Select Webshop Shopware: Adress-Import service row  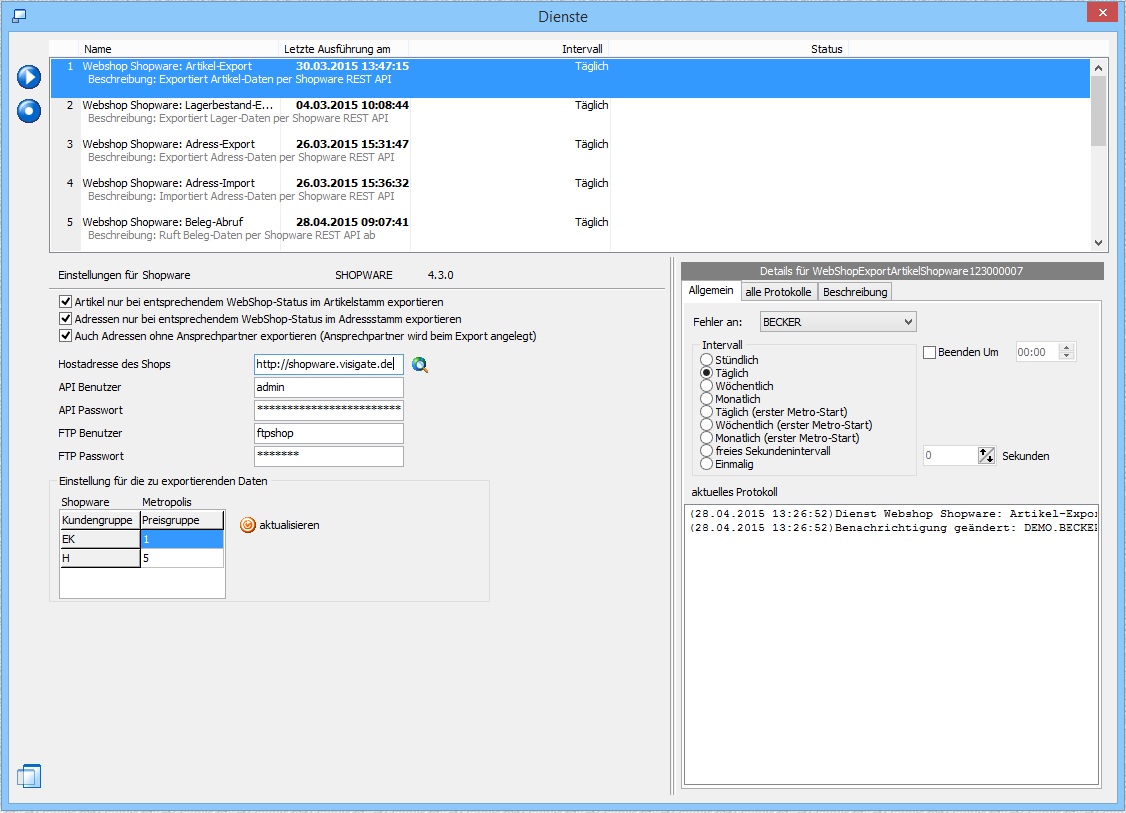click(168, 183)
